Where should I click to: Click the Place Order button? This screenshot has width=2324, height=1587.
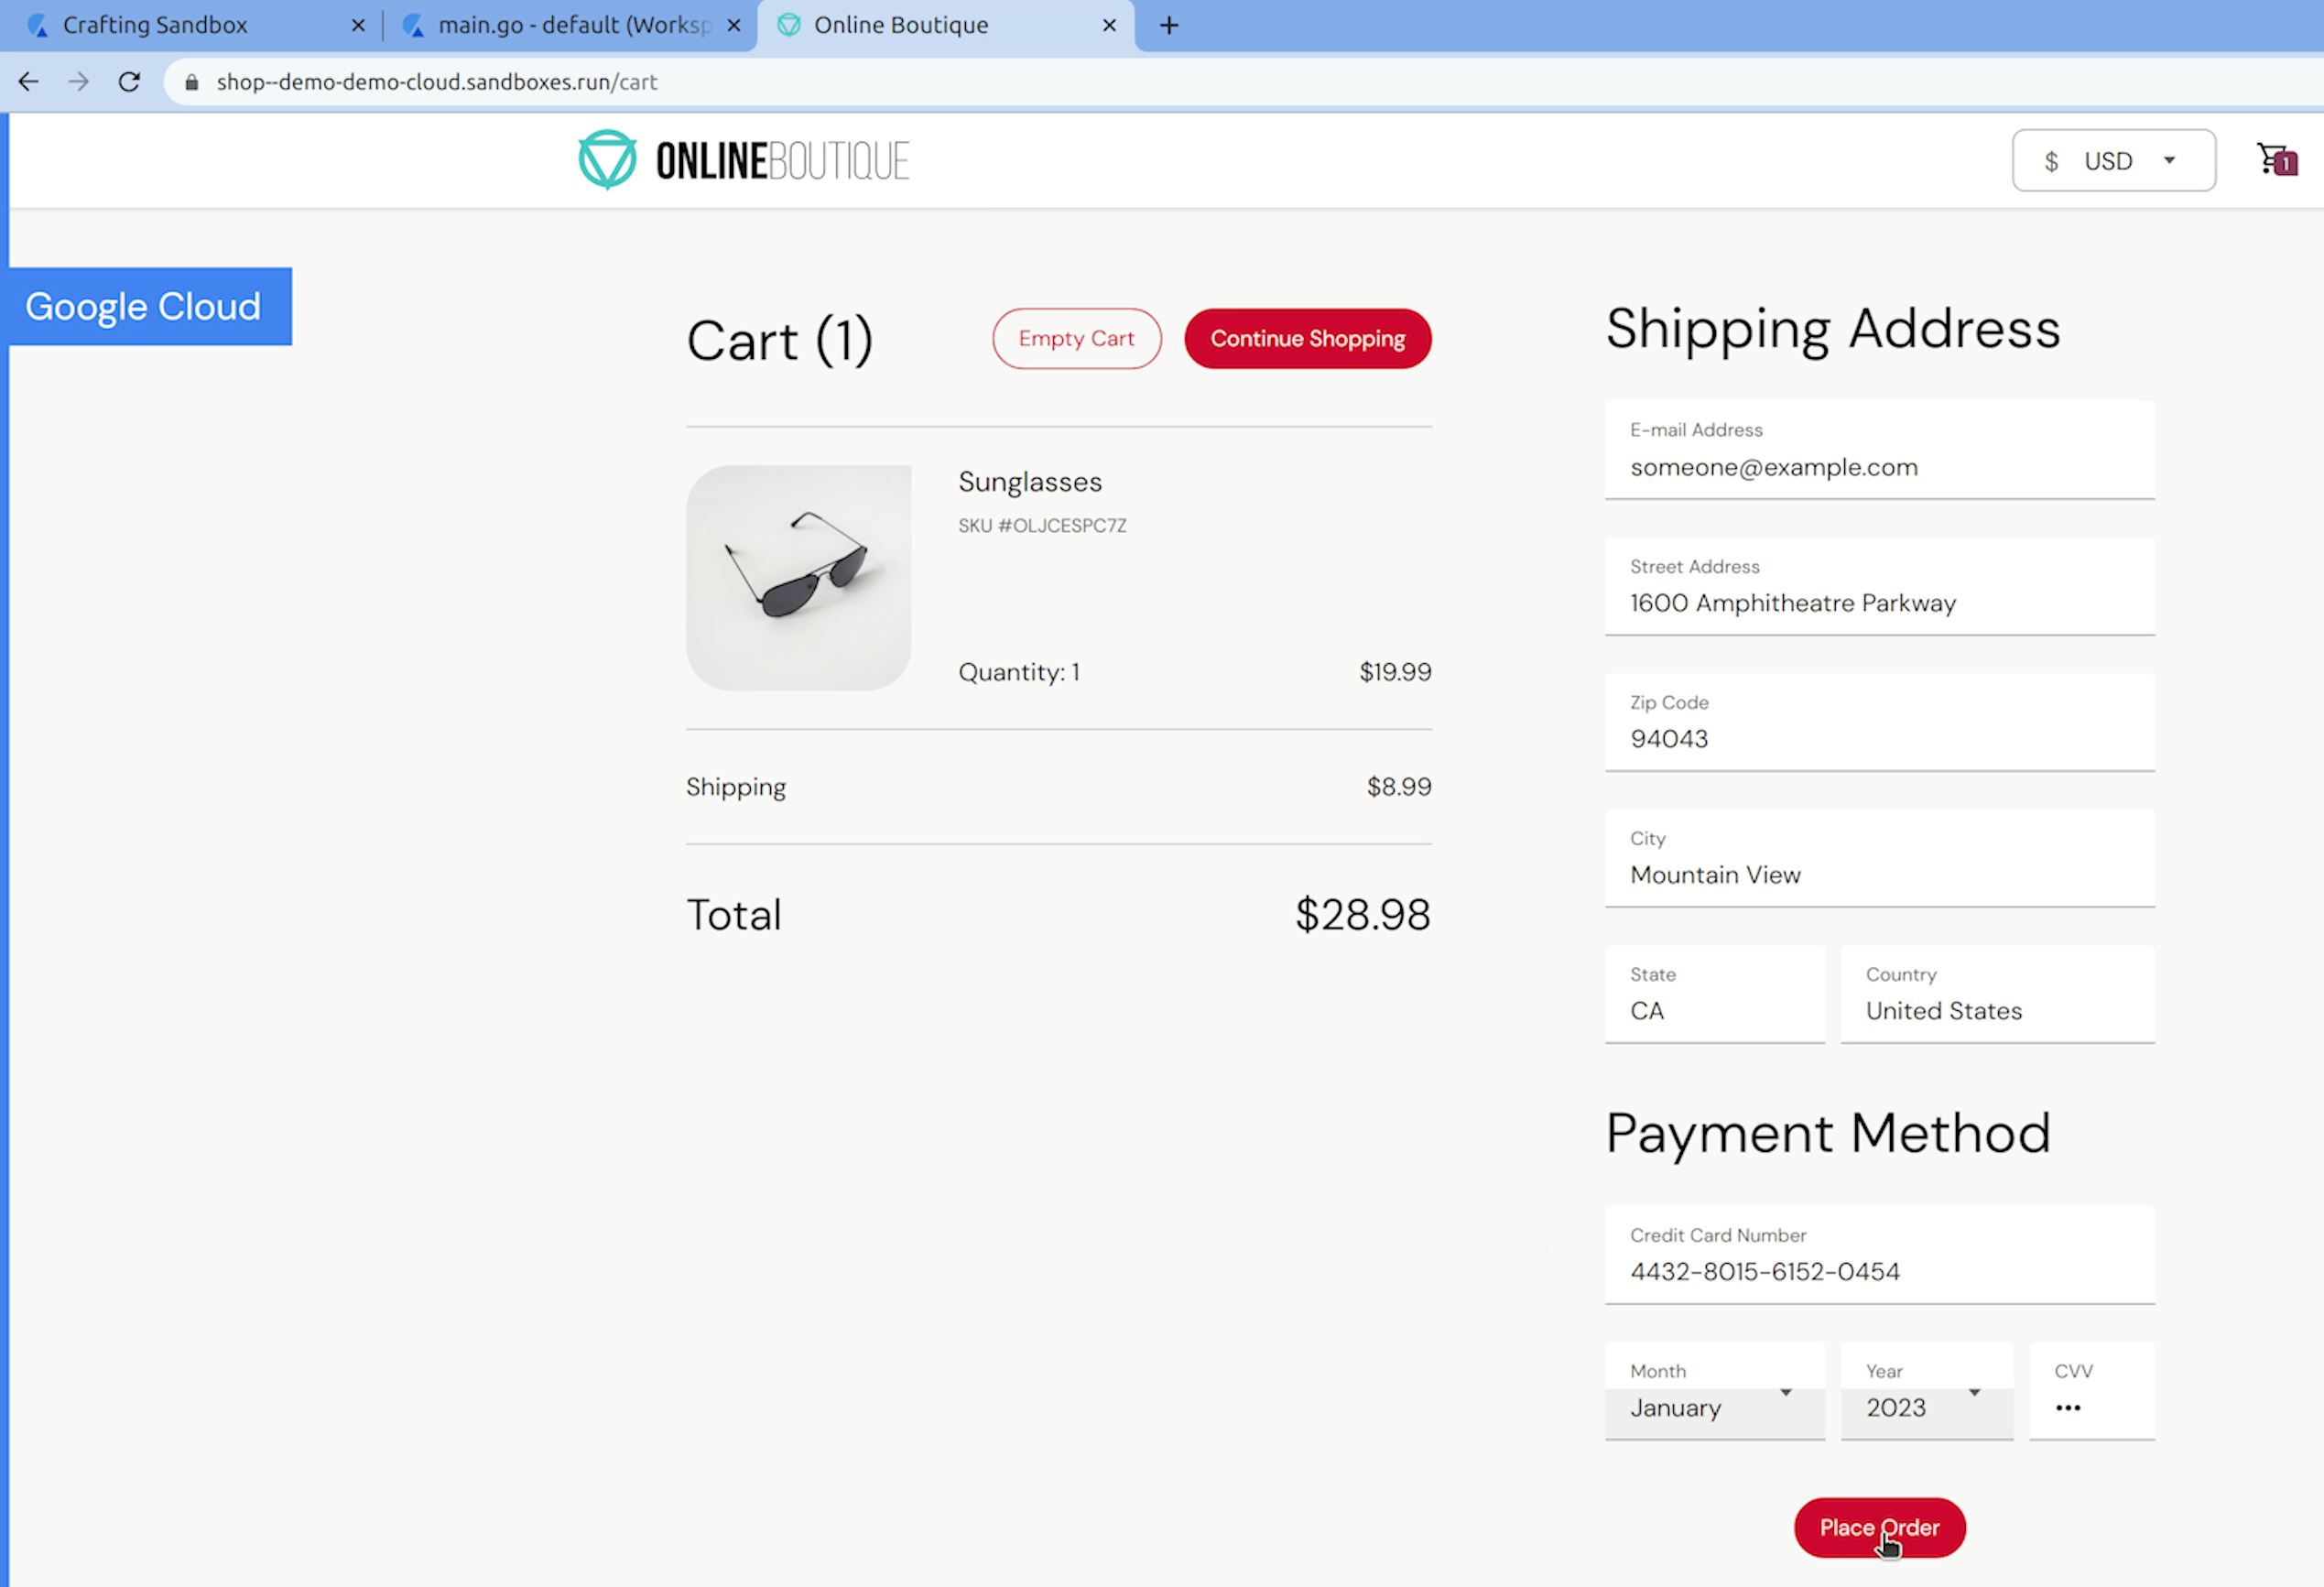pyautogui.click(x=1878, y=1526)
